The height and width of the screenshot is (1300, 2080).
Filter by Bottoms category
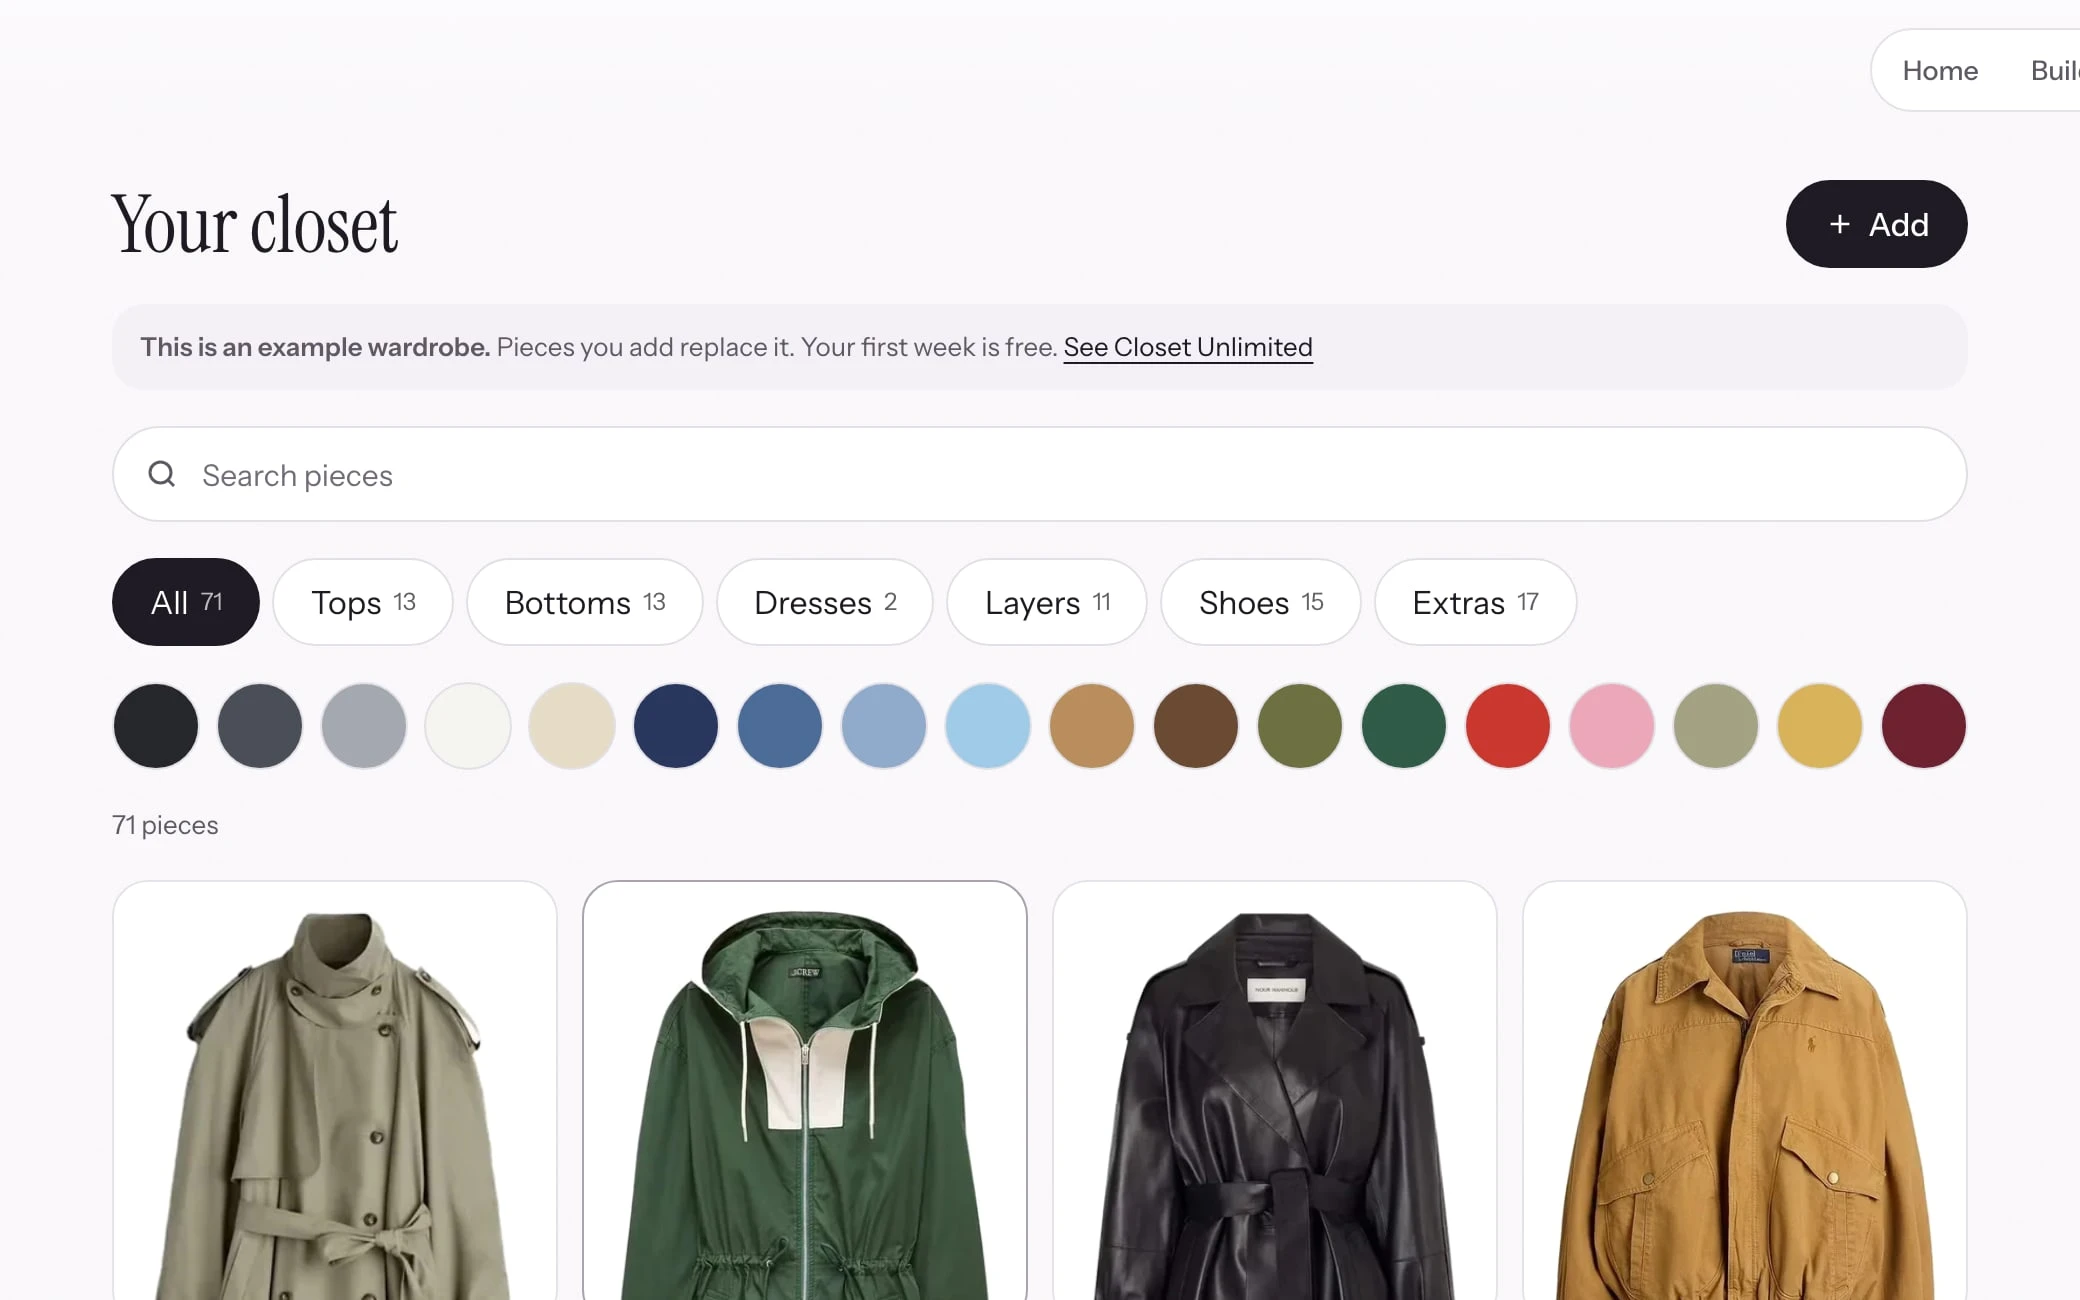coord(585,602)
